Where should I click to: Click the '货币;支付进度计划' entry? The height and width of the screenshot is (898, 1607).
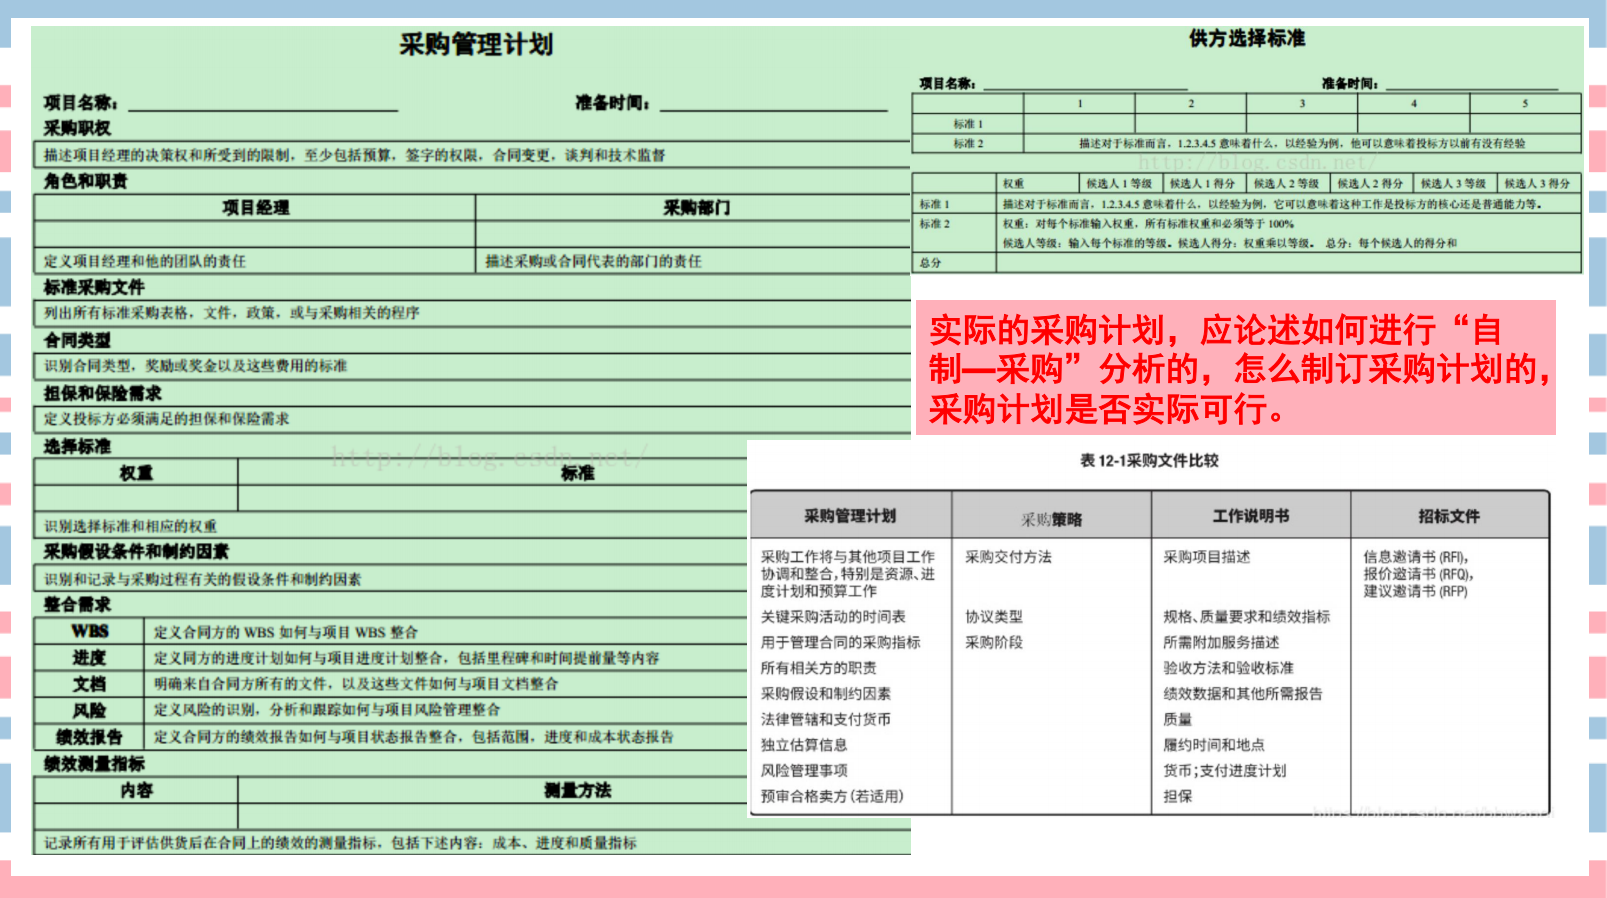click(1225, 771)
